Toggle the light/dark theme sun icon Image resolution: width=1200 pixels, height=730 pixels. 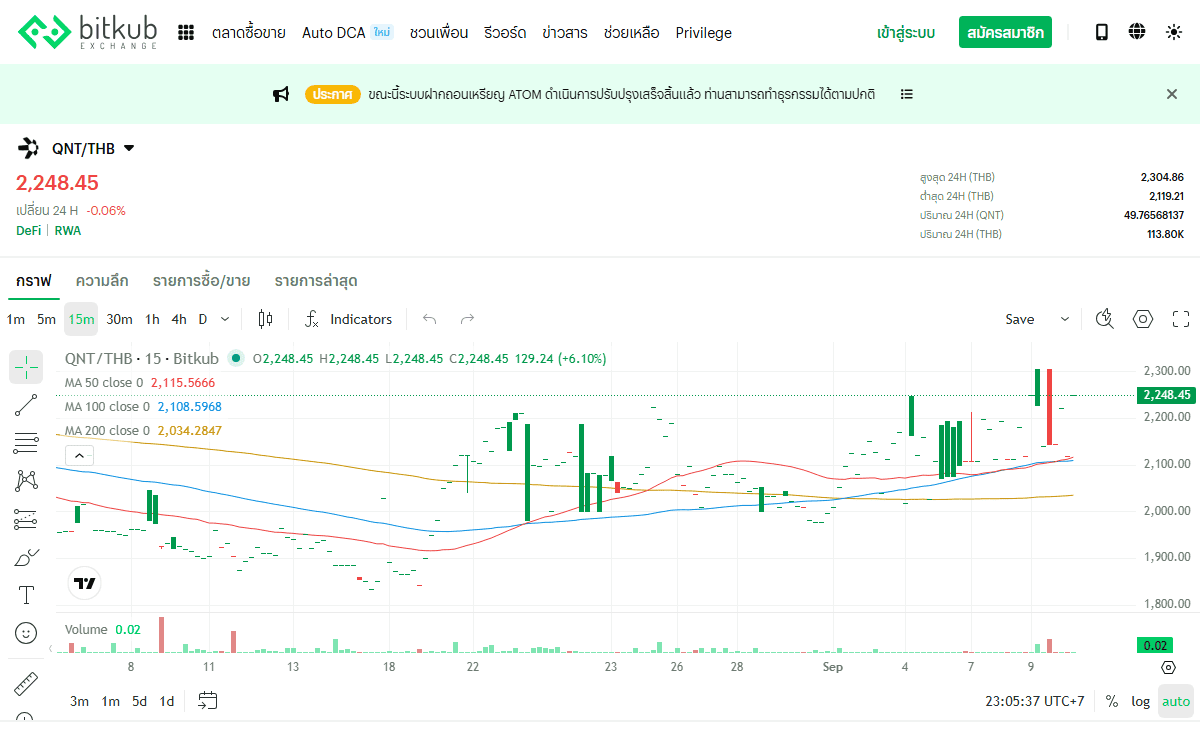pos(1174,32)
